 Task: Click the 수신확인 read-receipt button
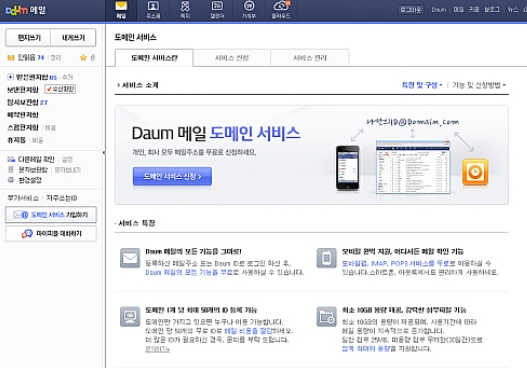60,89
